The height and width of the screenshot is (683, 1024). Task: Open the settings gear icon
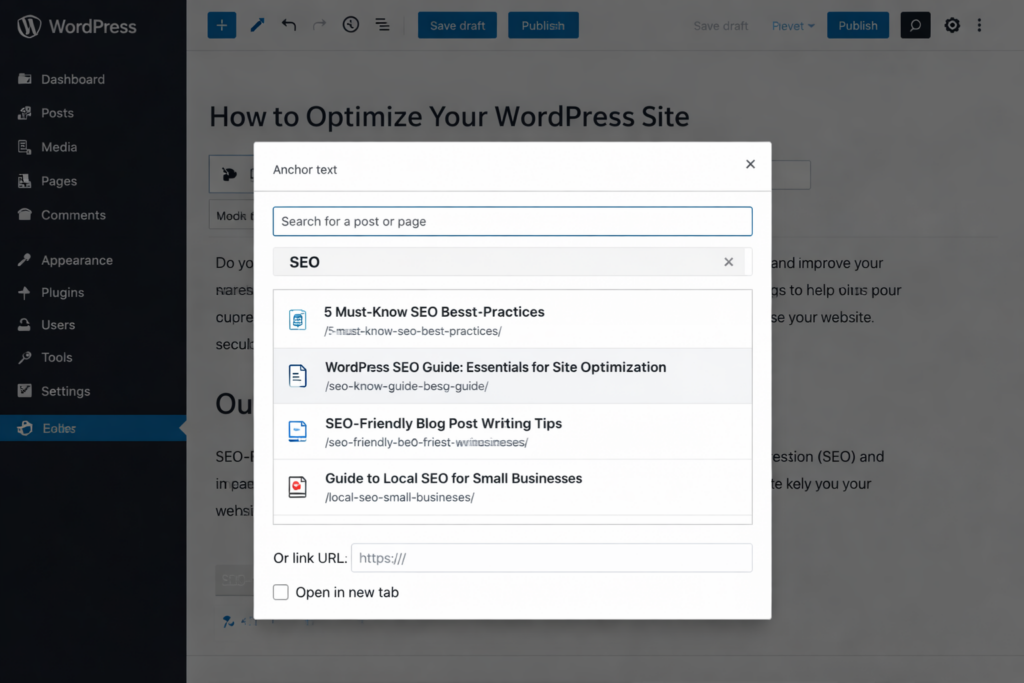[952, 25]
